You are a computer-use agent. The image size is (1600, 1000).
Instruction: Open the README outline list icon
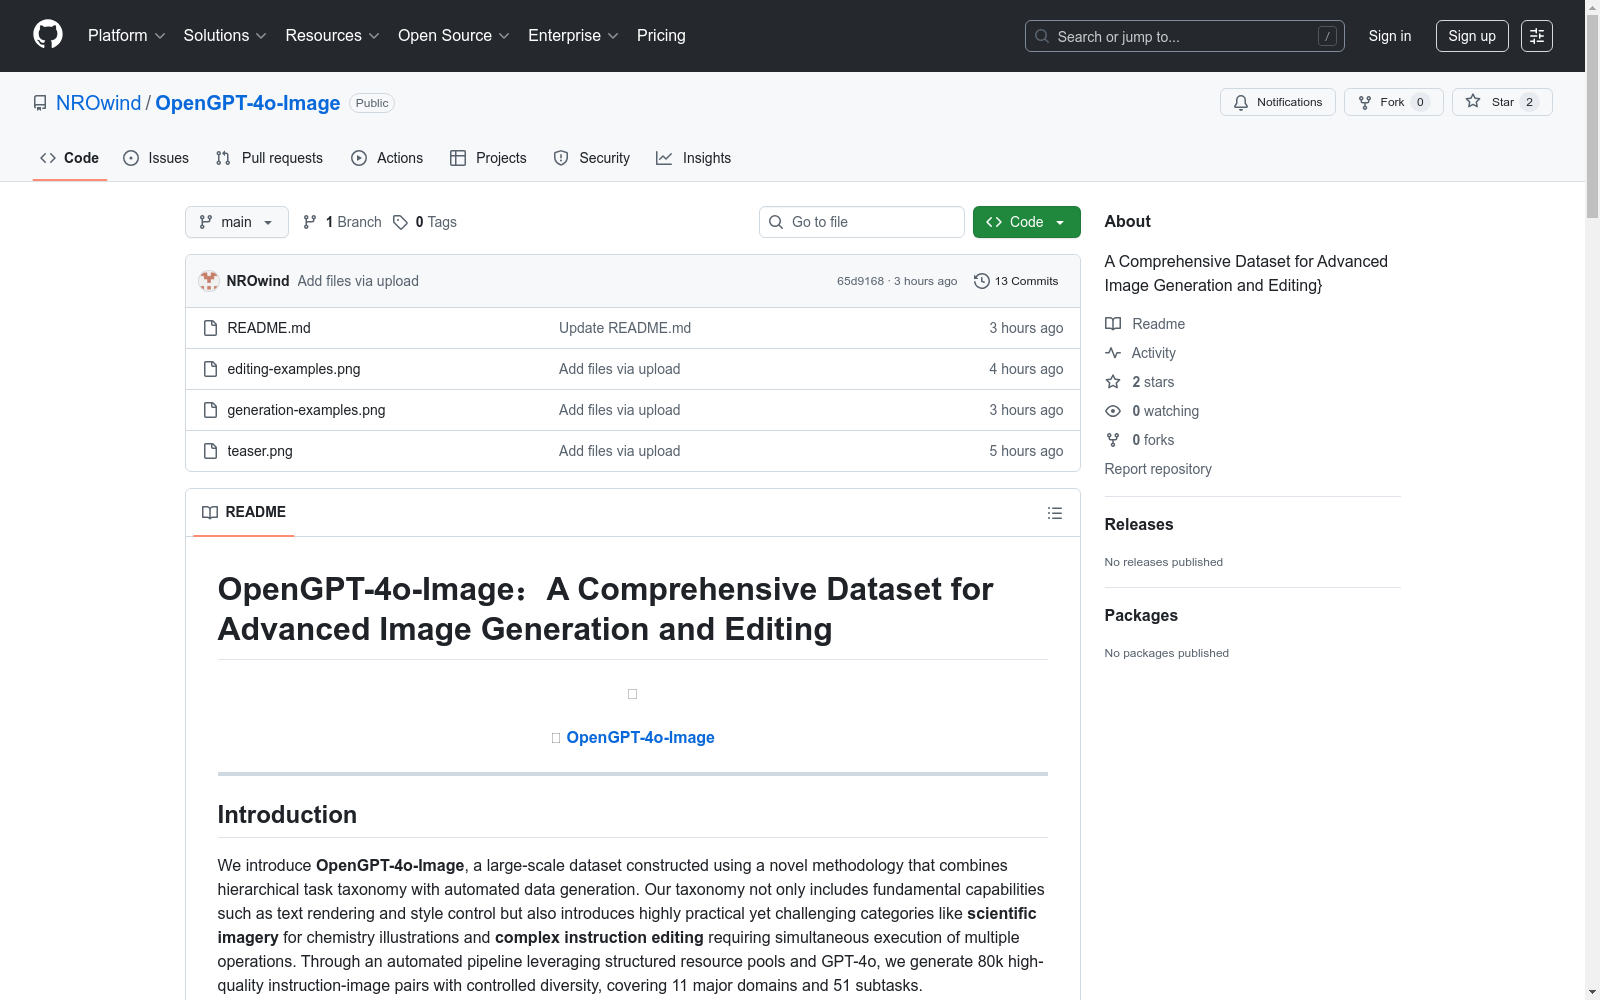[1055, 513]
